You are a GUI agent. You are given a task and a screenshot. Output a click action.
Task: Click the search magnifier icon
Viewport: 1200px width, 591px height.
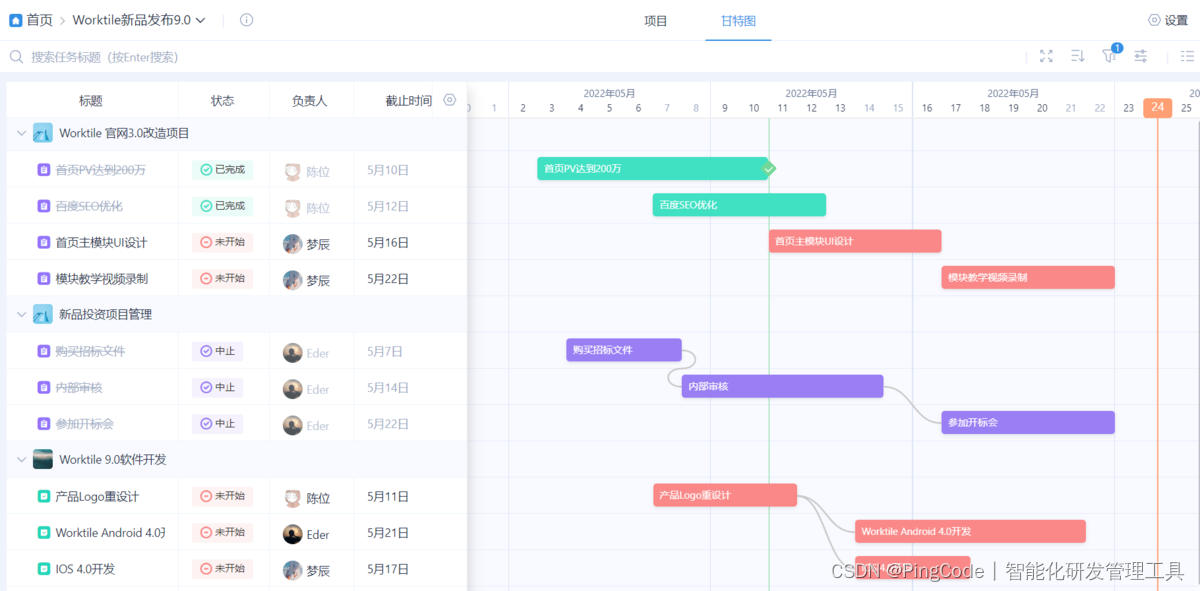pyautogui.click(x=16, y=57)
